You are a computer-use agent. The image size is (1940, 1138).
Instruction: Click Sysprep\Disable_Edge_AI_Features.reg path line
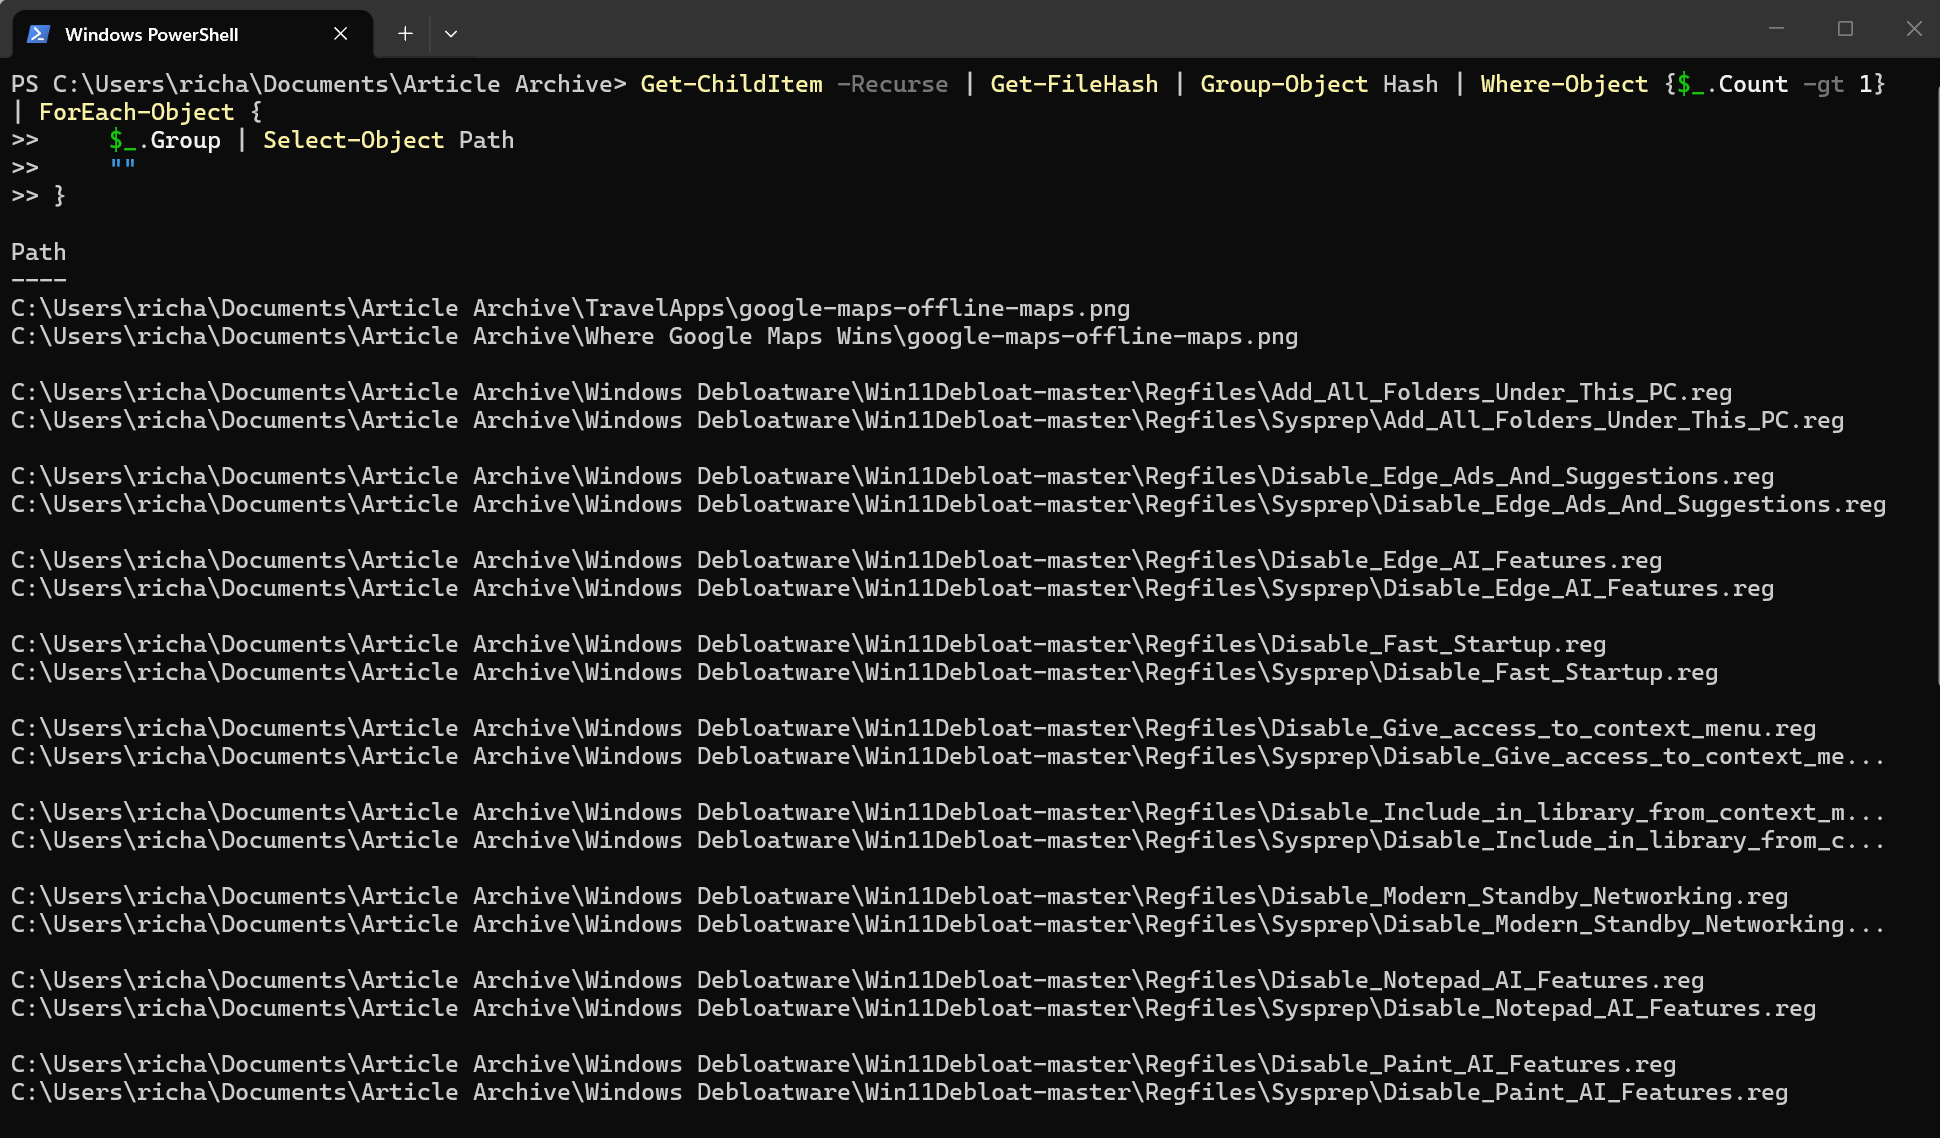coord(892,588)
